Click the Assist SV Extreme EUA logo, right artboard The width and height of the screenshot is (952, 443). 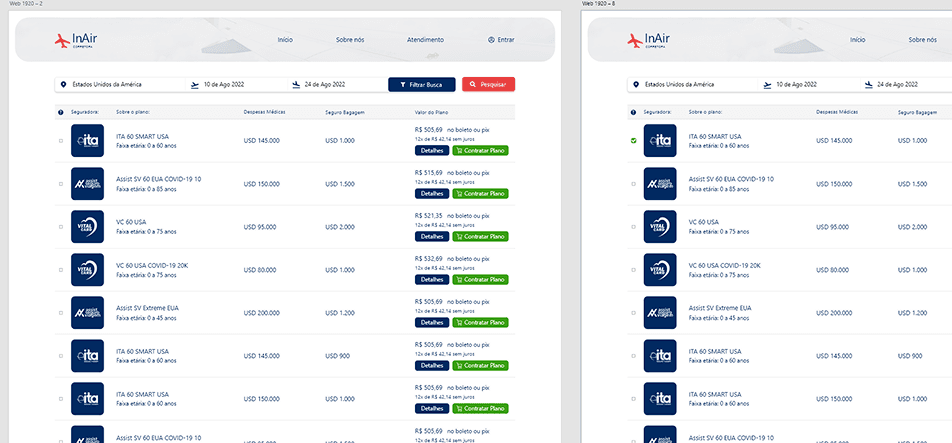(660, 313)
